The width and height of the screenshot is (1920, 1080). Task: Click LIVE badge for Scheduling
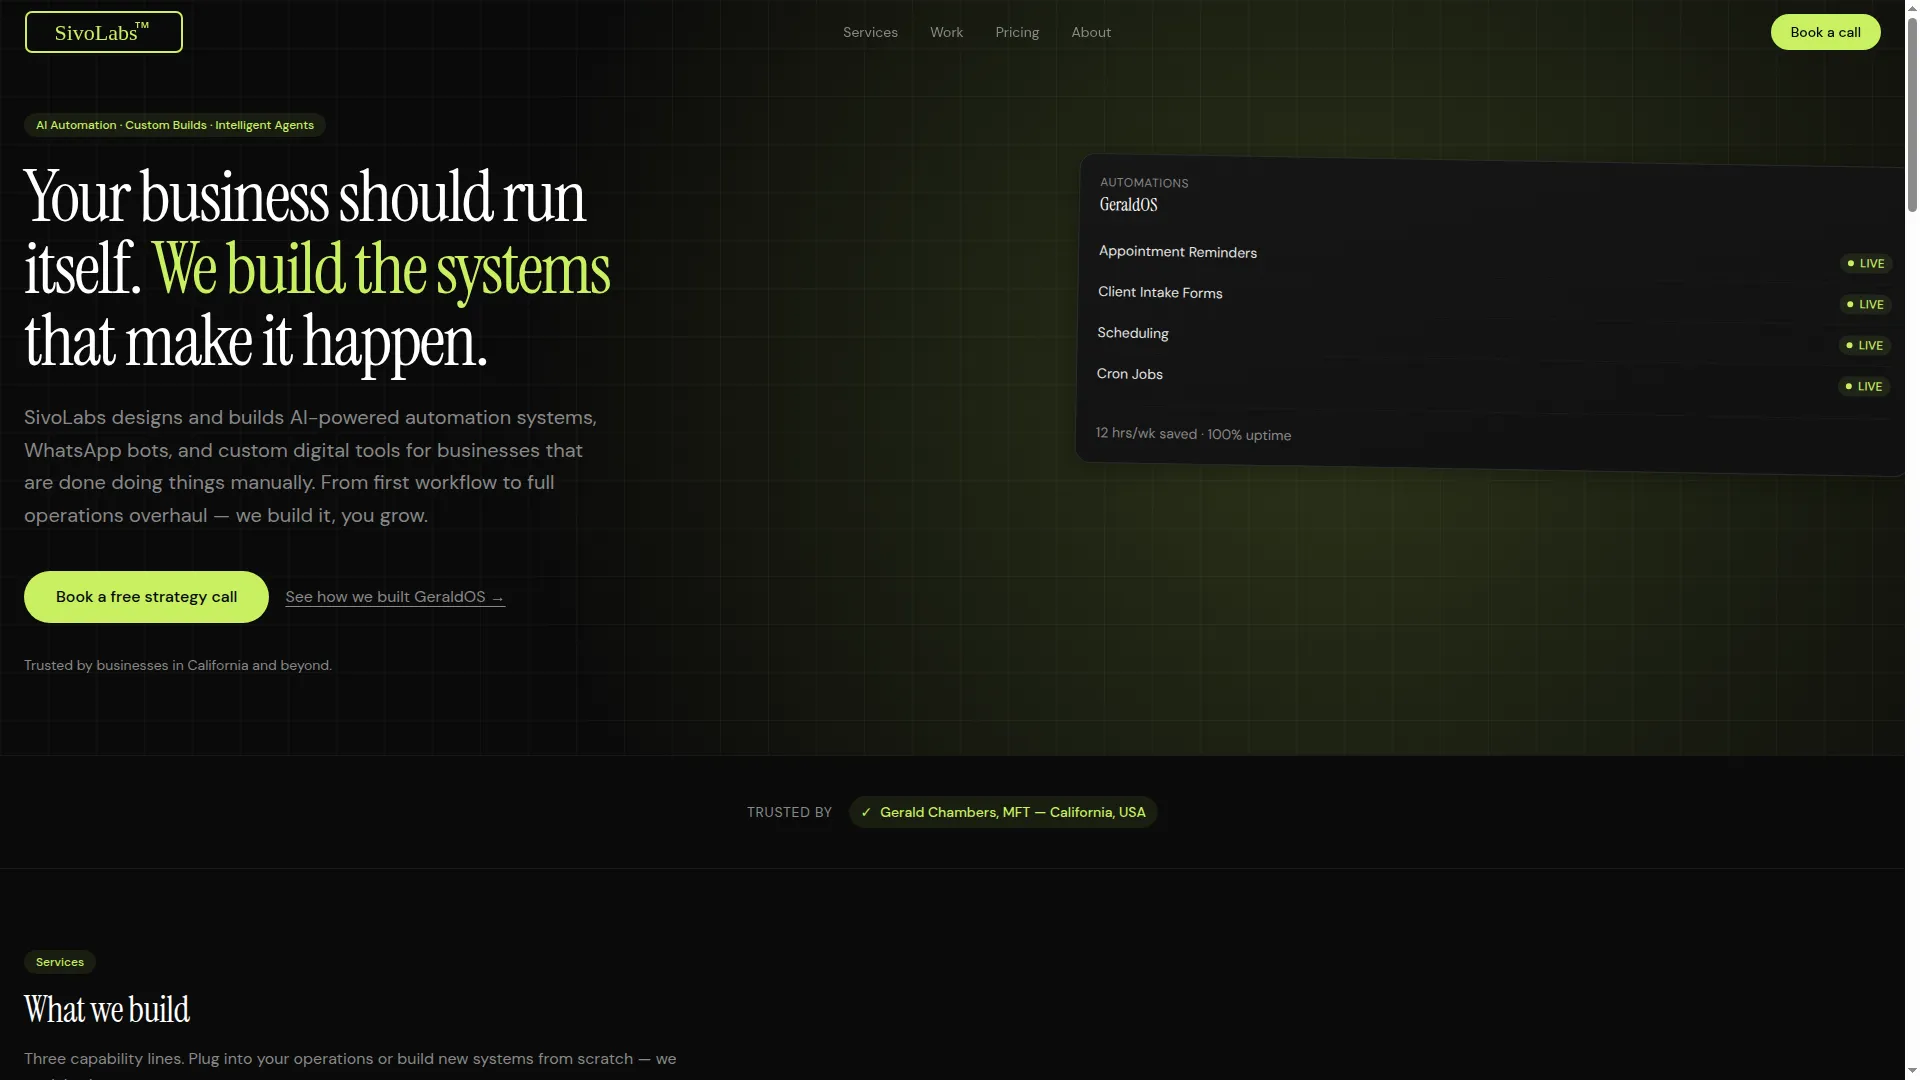1865,346
